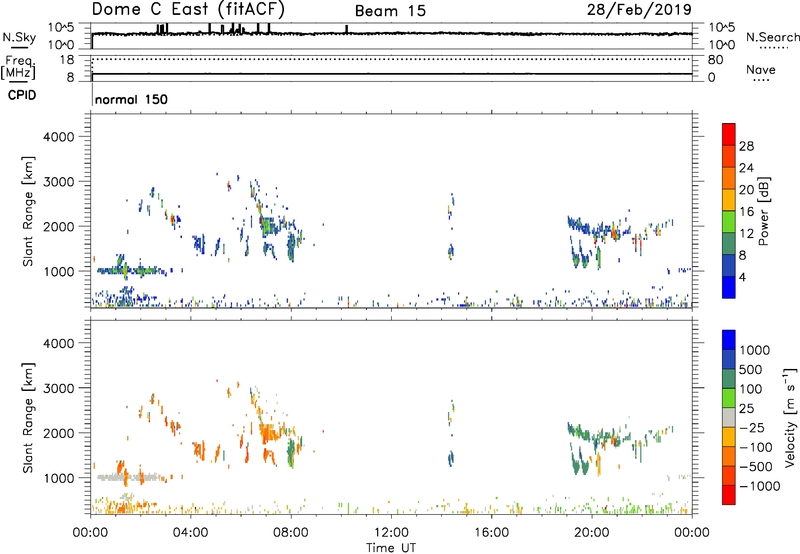Screen dimensions: 800x554
Task: Click the gray 1000 km echo band in the velocity panel
Action: coord(128,477)
